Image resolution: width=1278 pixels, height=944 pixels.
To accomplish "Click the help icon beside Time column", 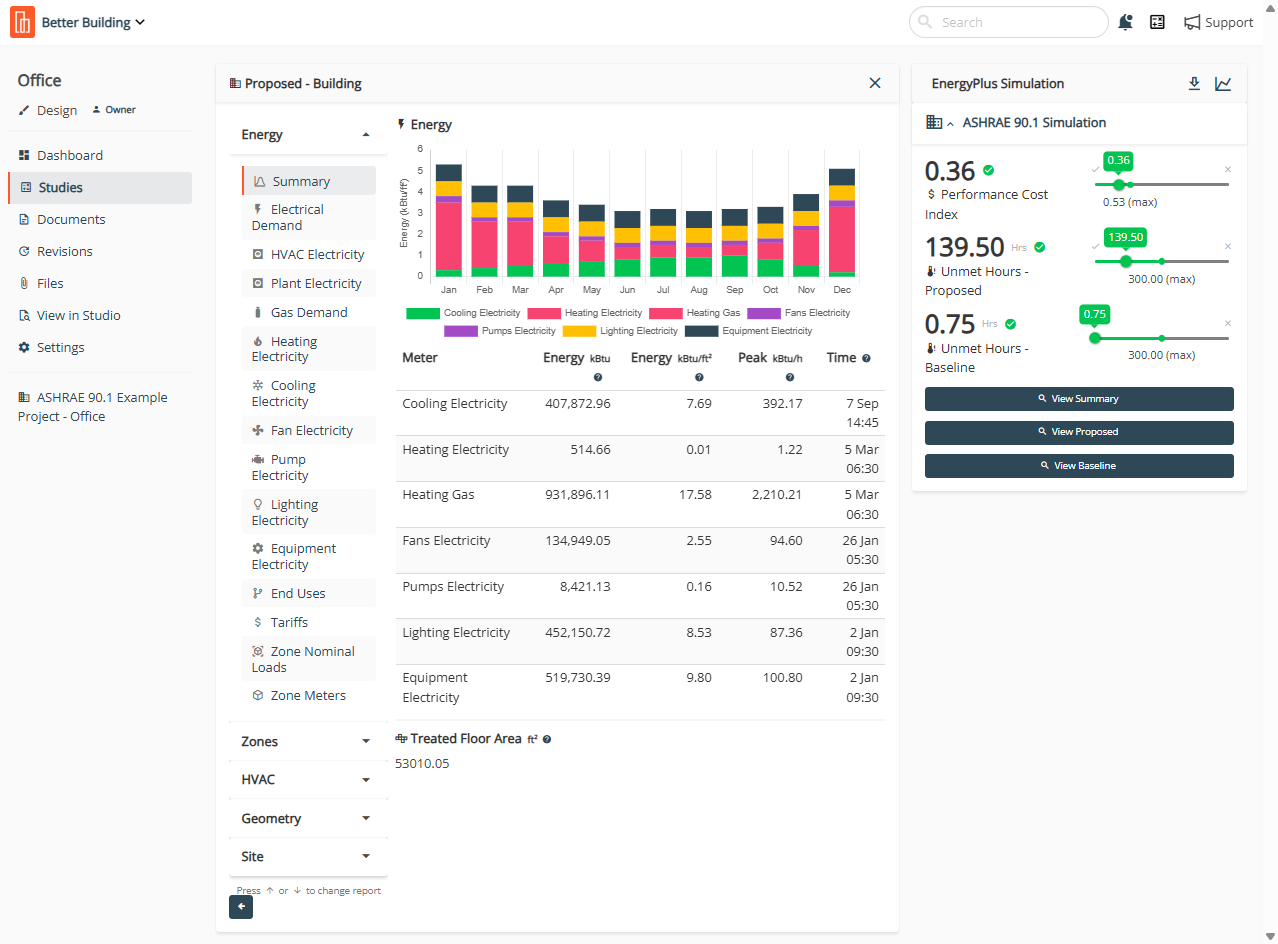I will pos(866,358).
